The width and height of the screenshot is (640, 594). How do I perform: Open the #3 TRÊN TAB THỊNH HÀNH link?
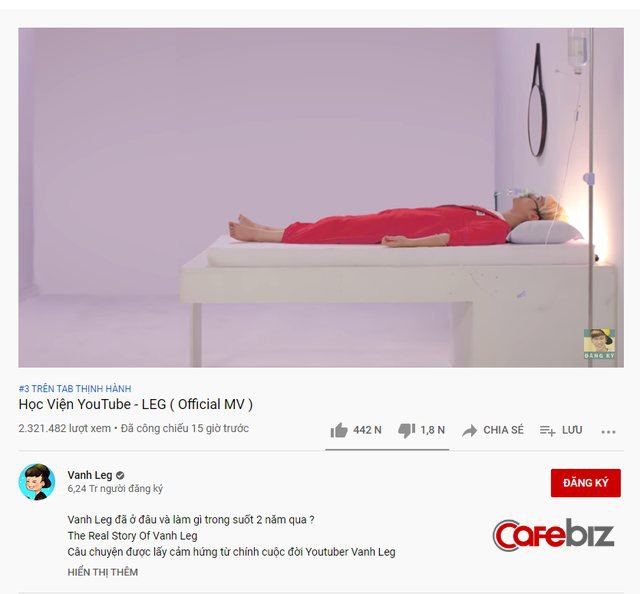[x=75, y=389]
